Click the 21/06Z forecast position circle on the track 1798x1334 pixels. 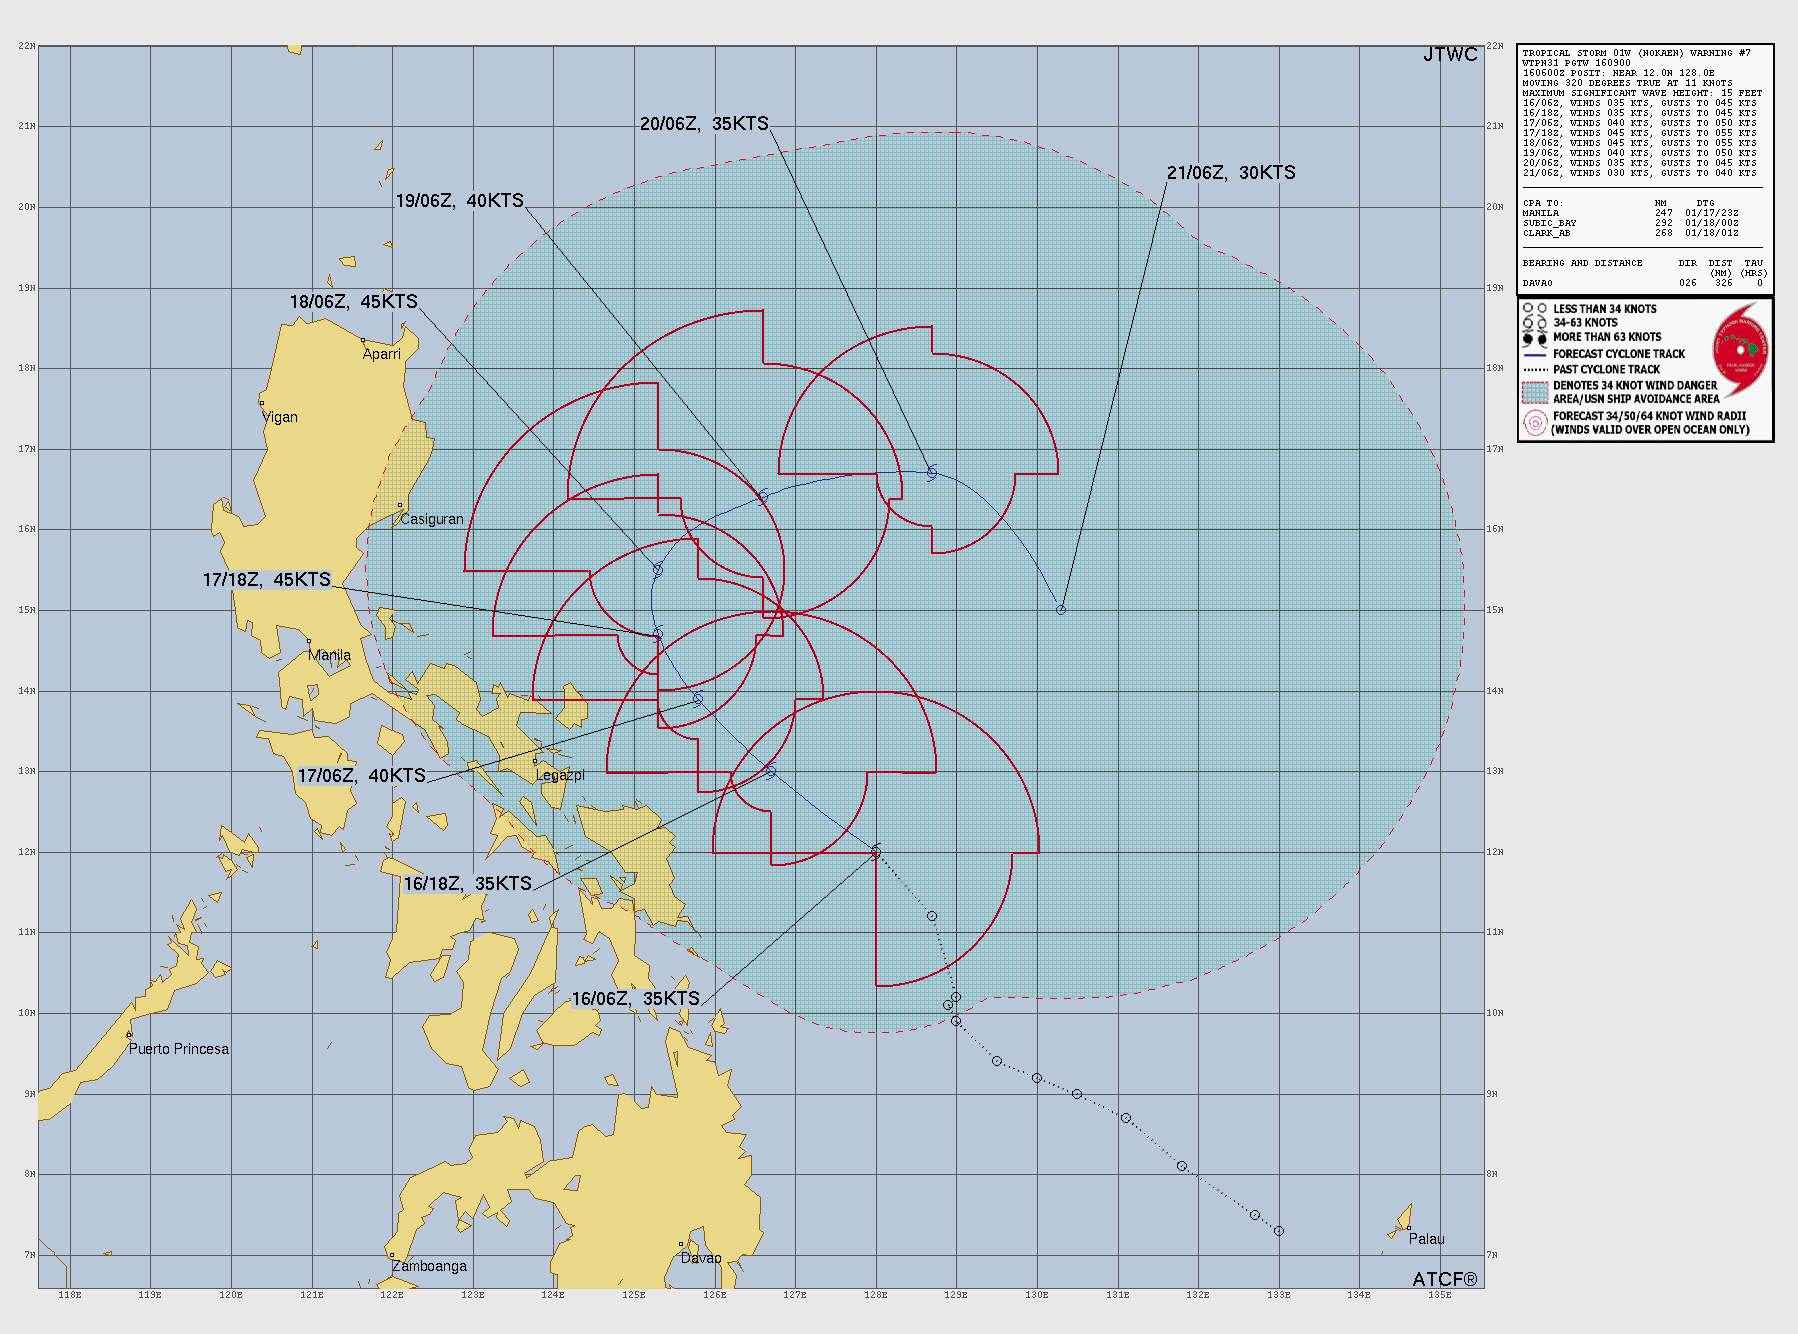[1061, 610]
